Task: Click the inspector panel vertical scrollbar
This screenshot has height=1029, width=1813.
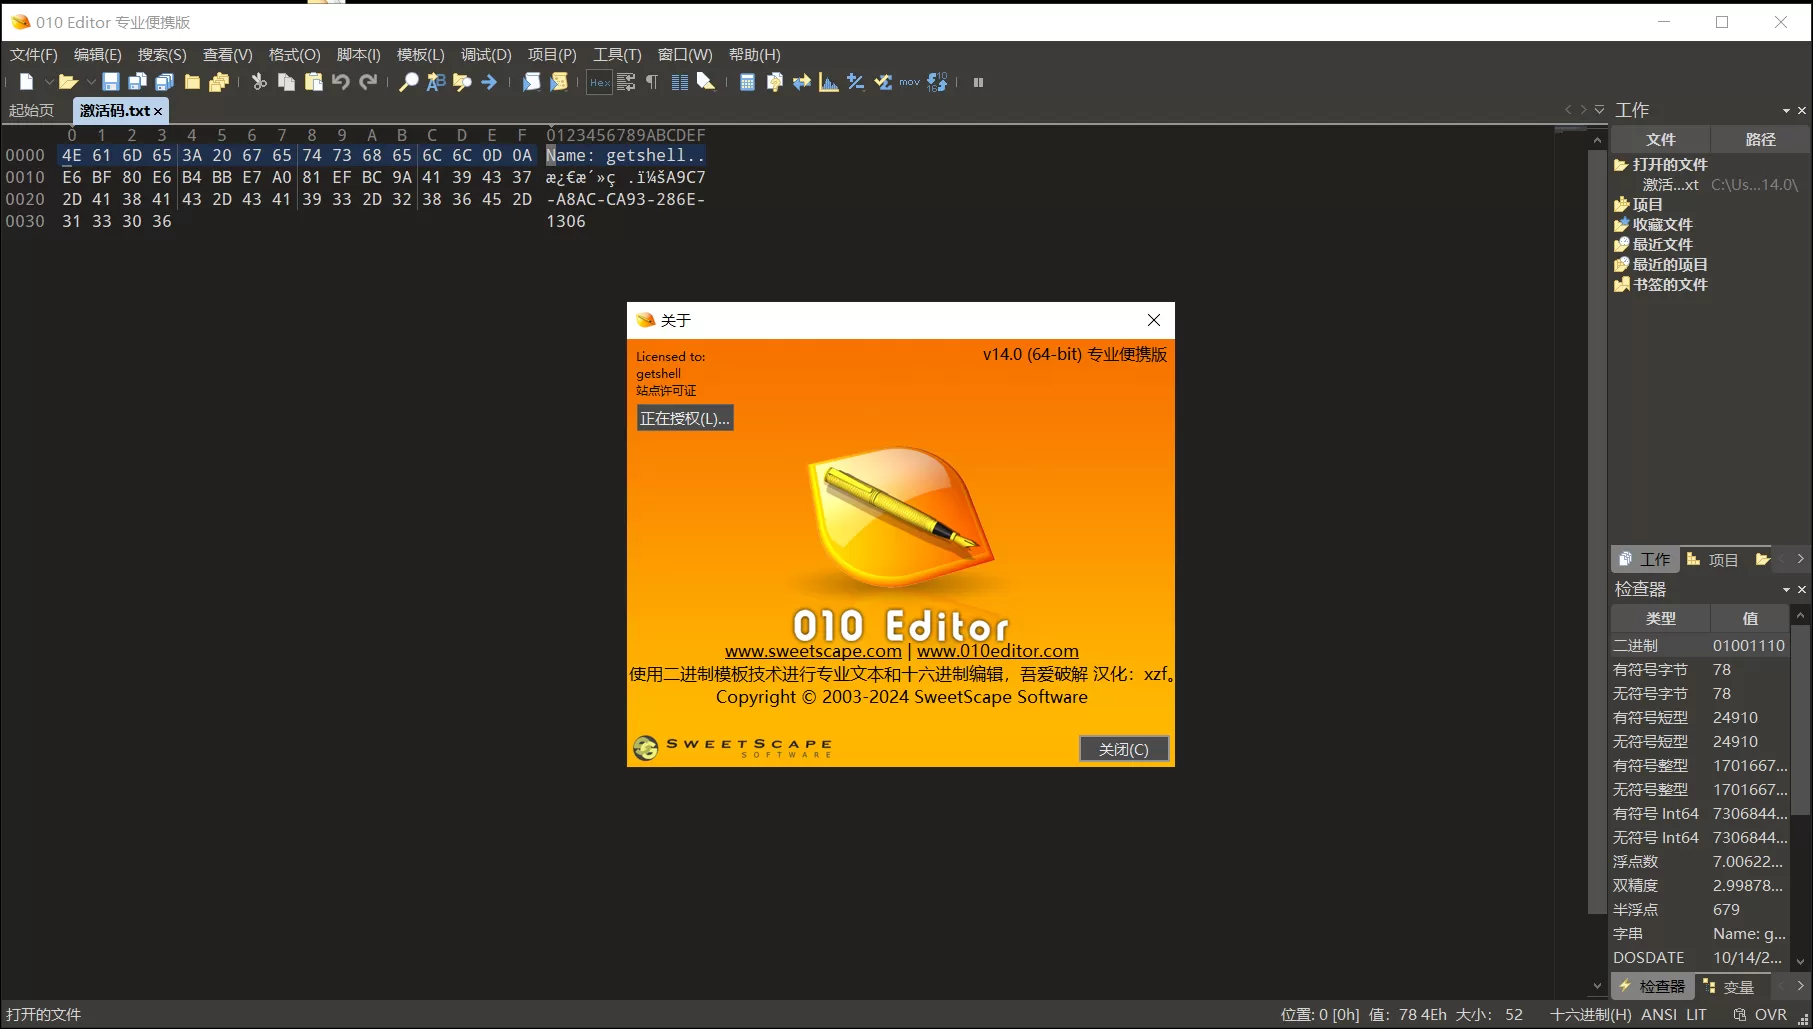Action: pyautogui.click(x=1800, y=720)
